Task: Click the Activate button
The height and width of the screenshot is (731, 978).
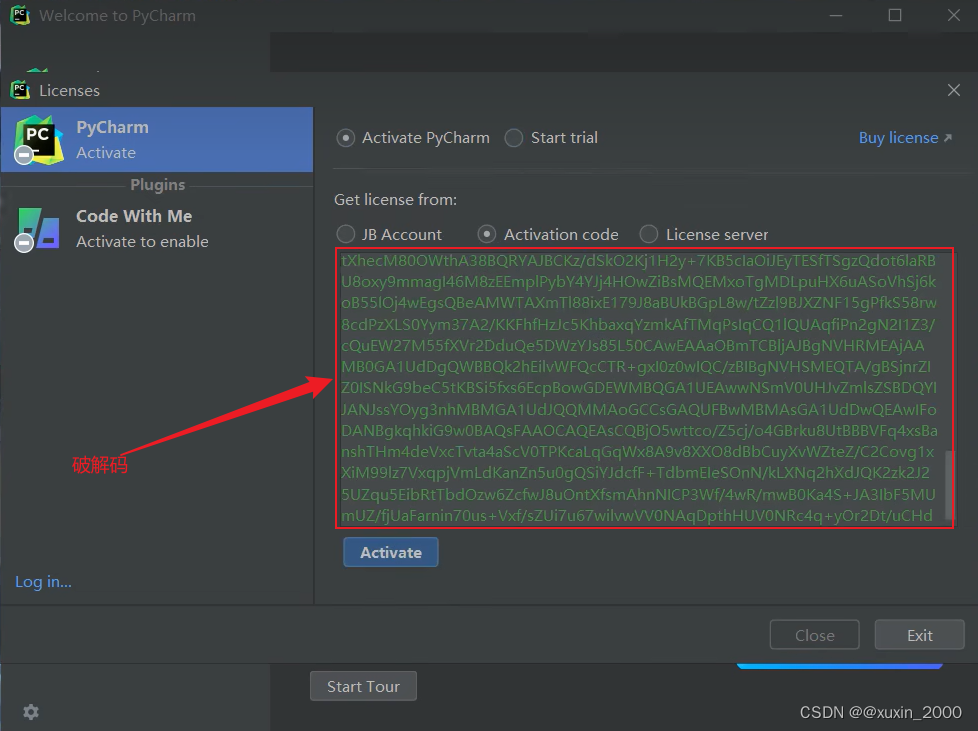Action: (390, 553)
